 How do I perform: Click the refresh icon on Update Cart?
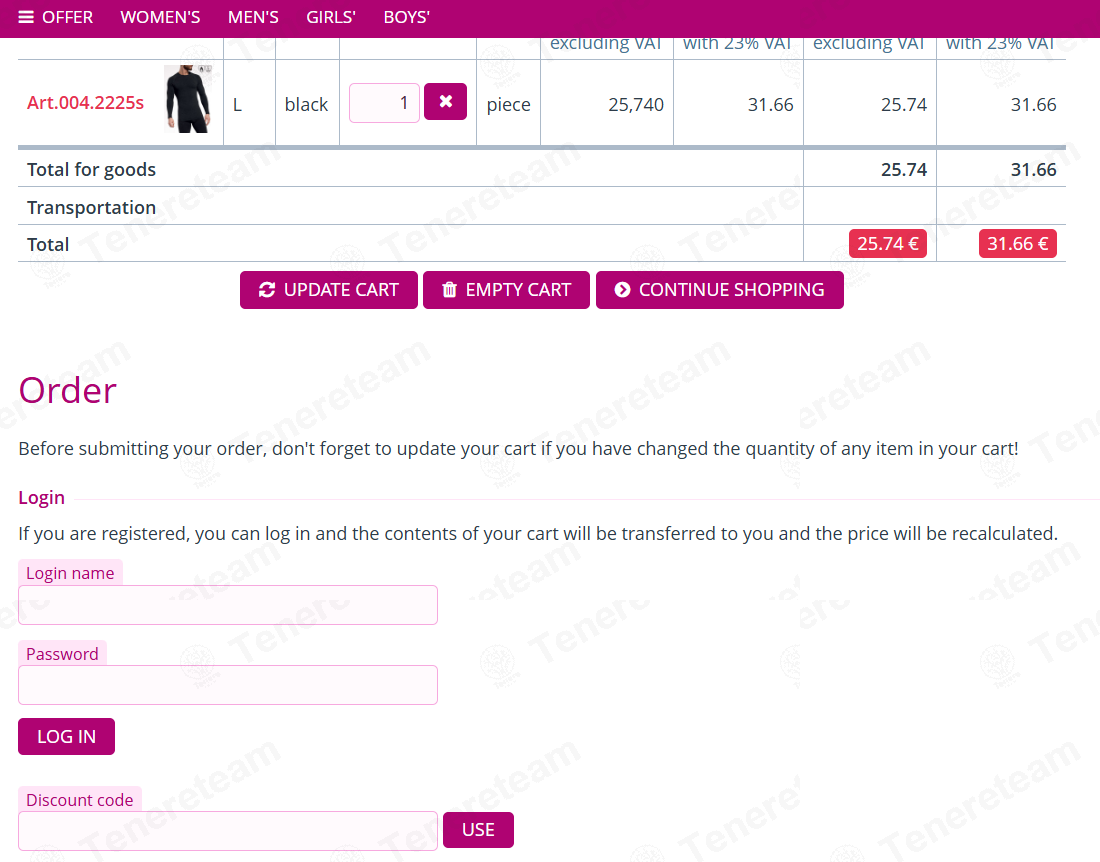click(267, 290)
